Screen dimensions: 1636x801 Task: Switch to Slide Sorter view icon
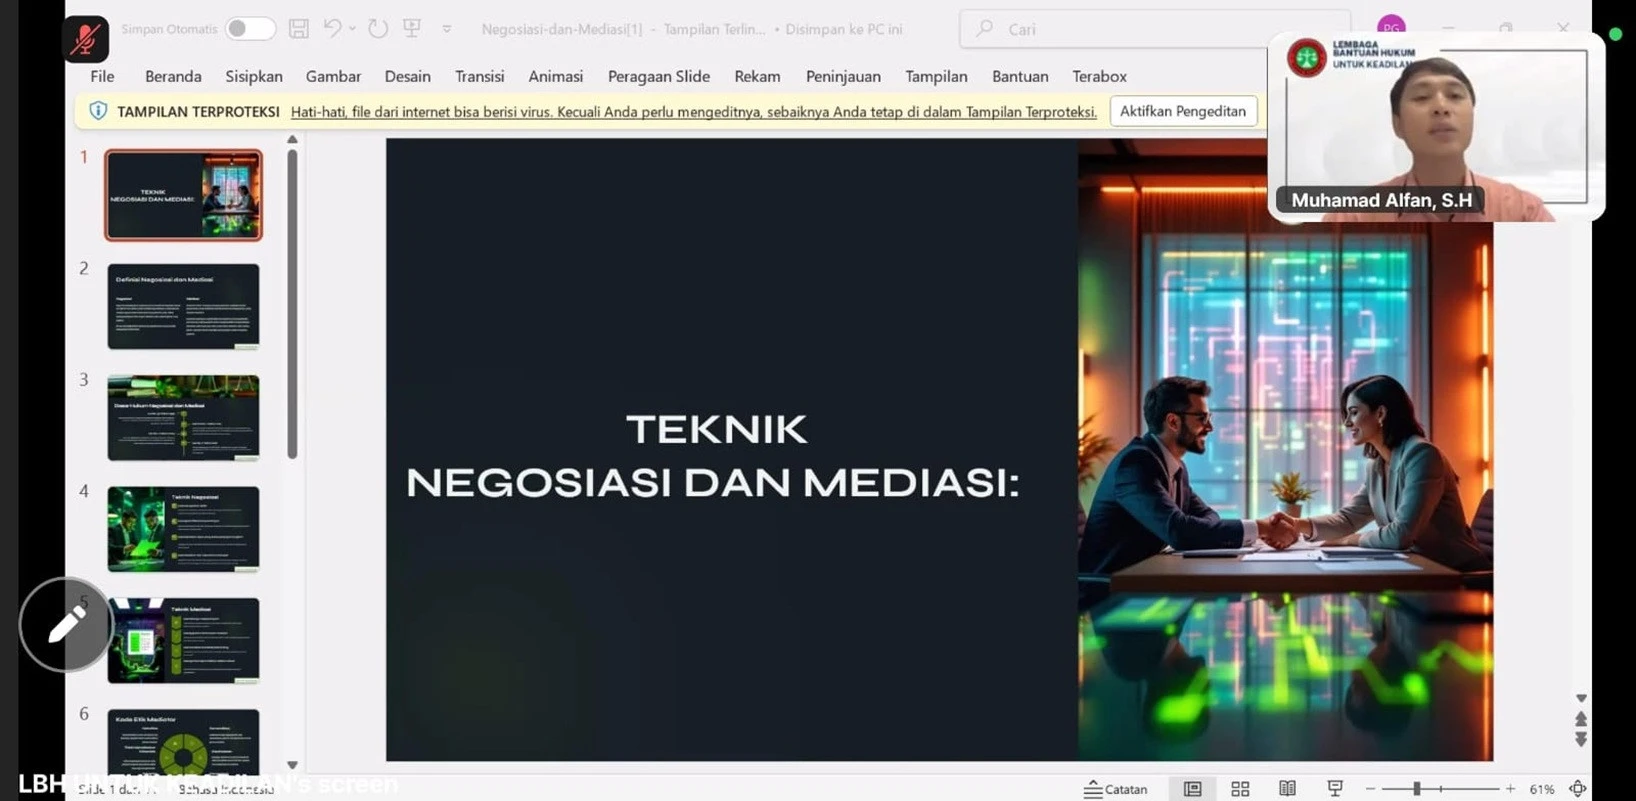coord(1240,789)
